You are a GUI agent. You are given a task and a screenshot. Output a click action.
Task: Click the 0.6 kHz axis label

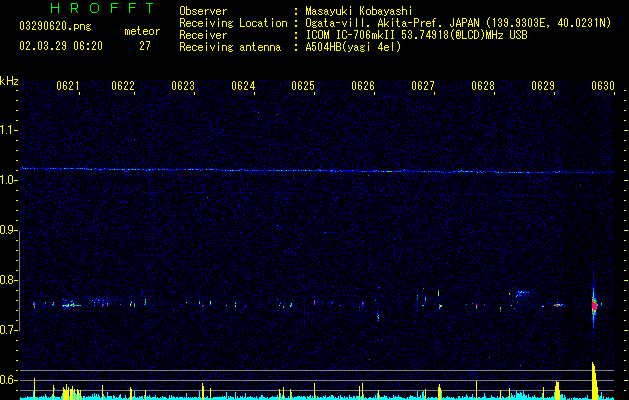(x=8, y=380)
